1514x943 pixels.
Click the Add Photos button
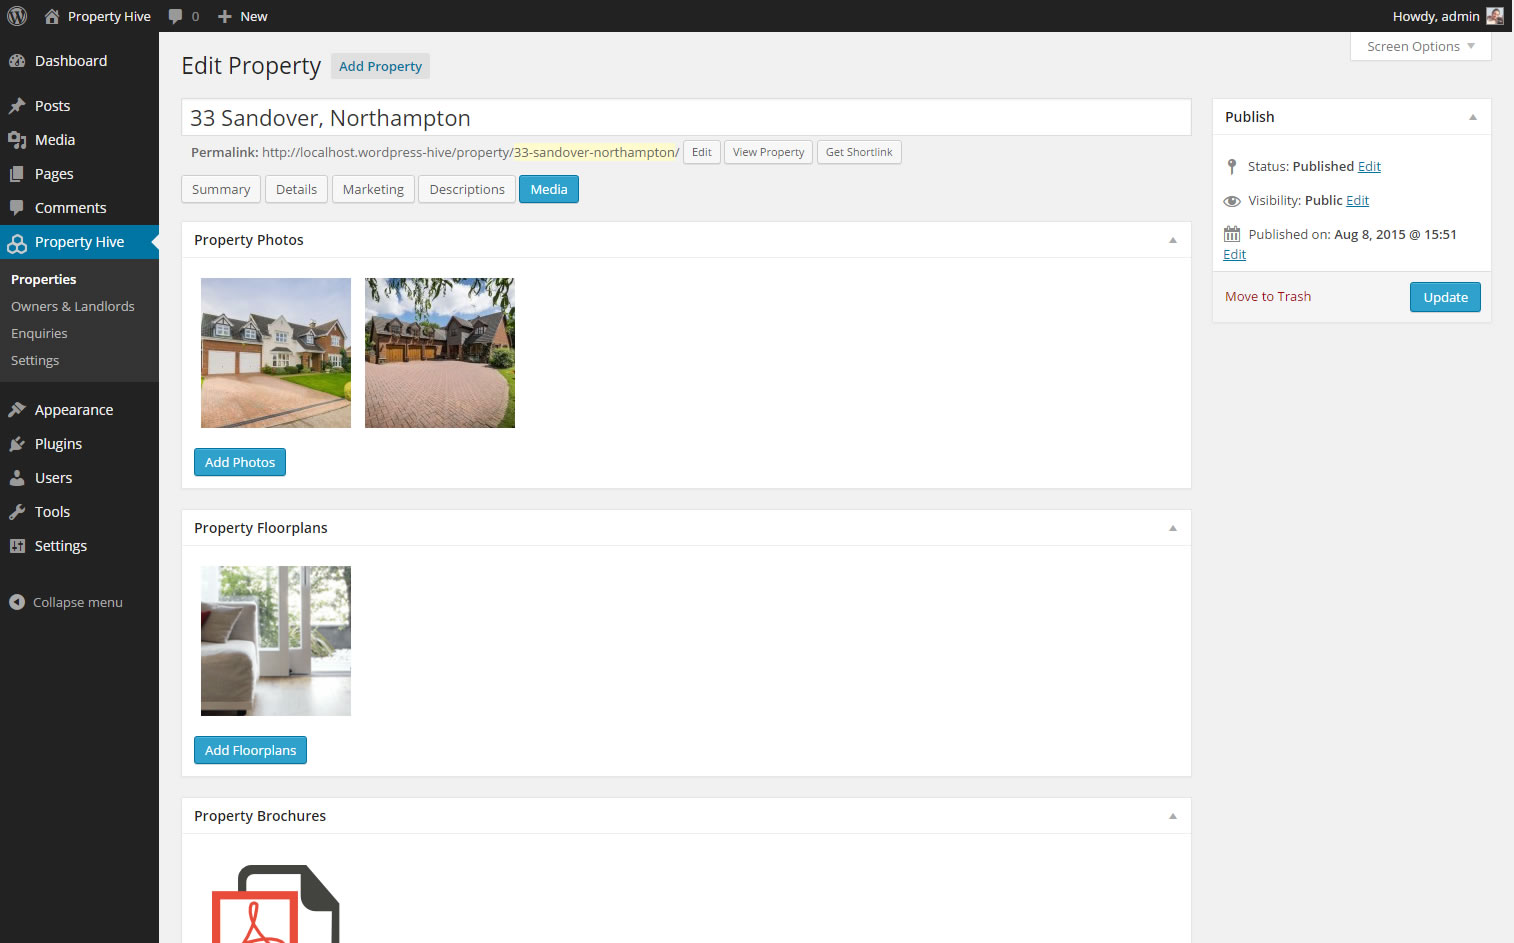(x=240, y=462)
